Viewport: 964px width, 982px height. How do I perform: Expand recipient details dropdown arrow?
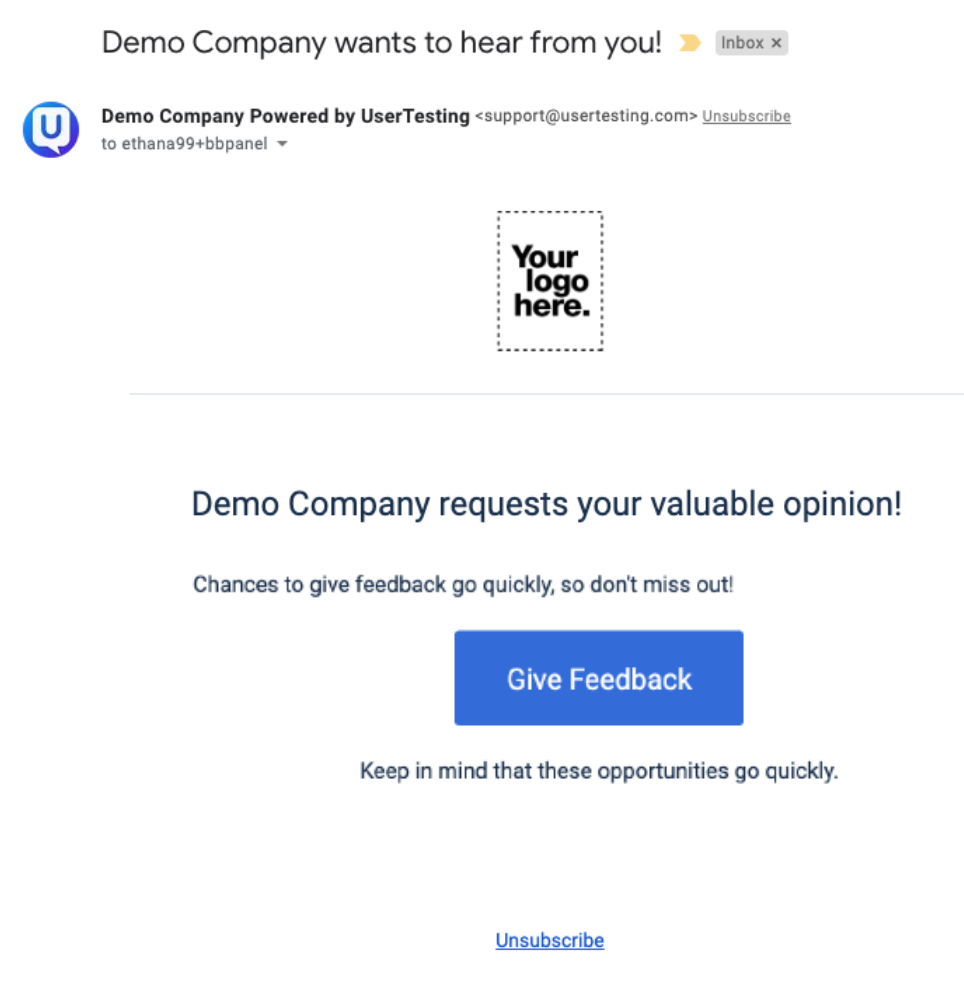[282, 144]
